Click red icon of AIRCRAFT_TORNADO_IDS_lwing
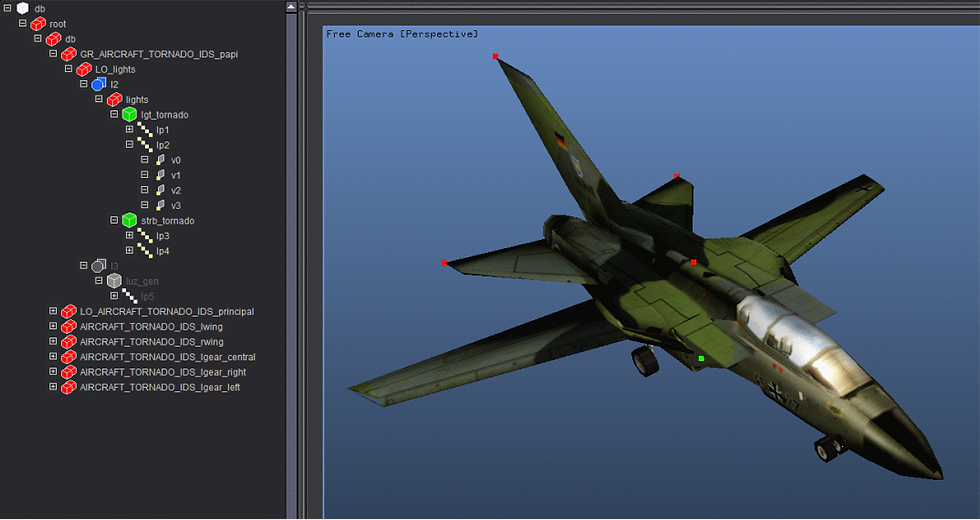 (x=69, y=326)
